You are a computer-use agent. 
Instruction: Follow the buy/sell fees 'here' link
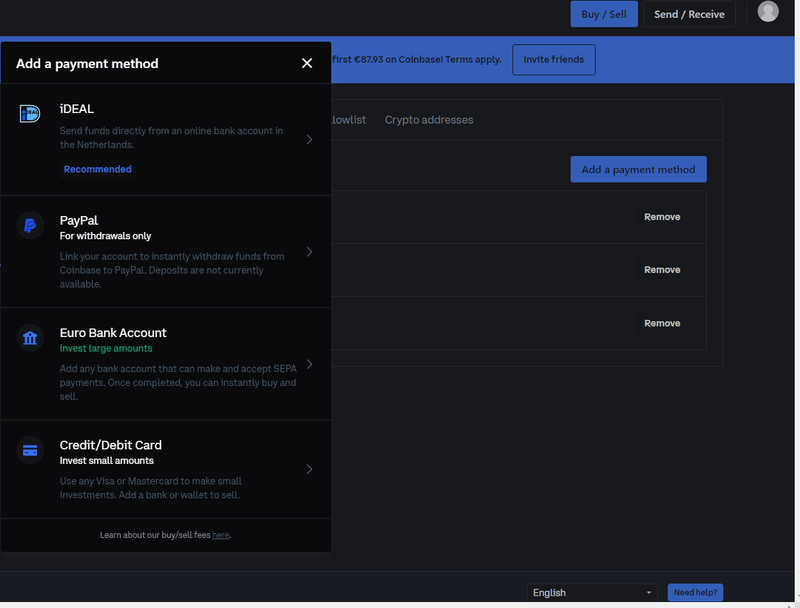point(220,535)
